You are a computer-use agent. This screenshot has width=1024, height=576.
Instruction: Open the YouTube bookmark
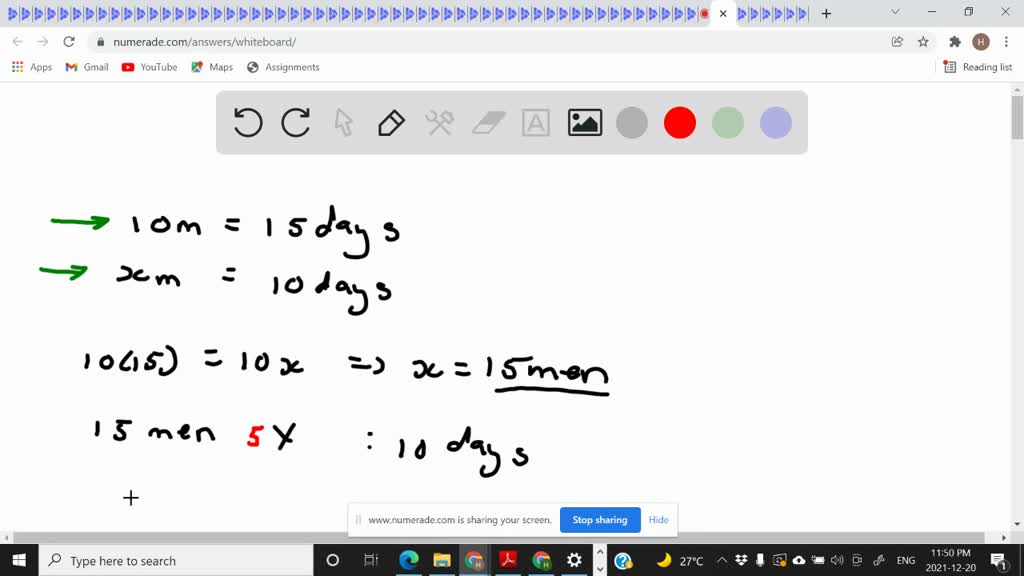pos(150,67)
